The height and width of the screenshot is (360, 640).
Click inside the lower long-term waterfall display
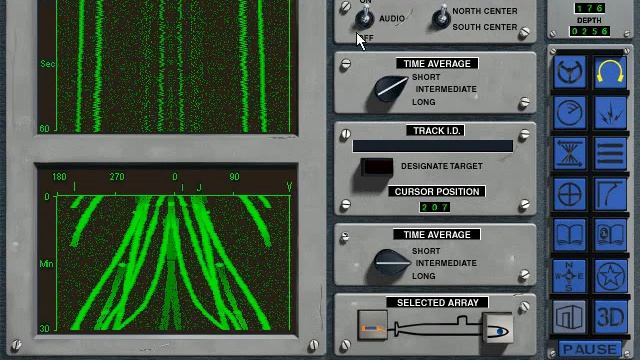173,263
